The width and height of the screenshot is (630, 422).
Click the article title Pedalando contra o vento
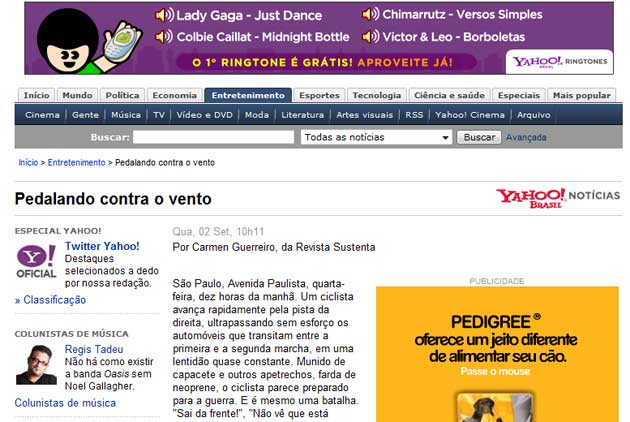pyautogui.click(x=113, y=199)
